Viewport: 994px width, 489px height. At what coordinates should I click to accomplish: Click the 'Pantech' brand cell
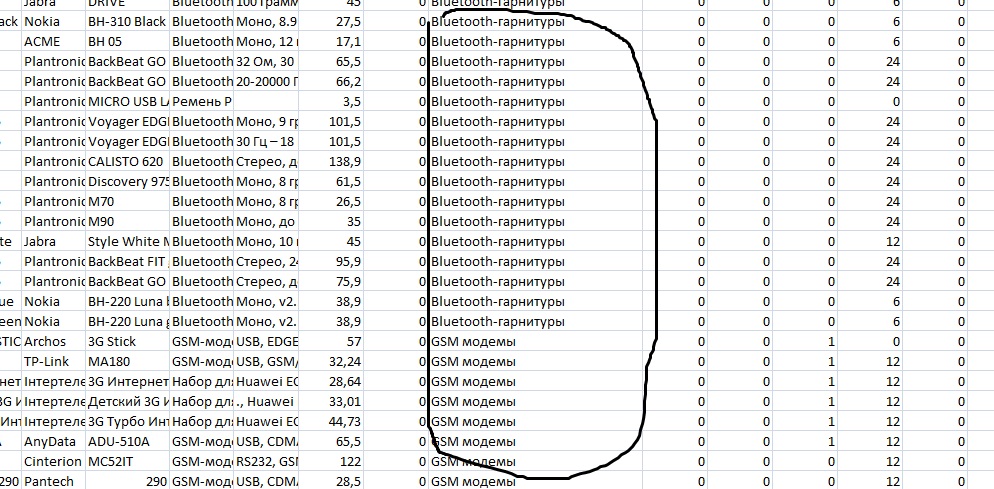(54, 481)
